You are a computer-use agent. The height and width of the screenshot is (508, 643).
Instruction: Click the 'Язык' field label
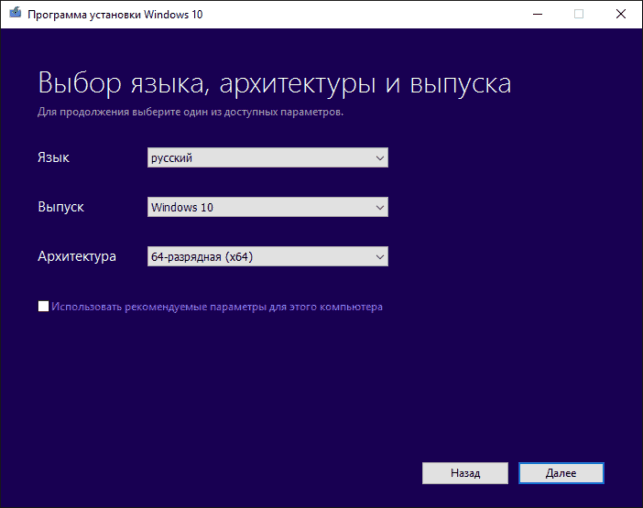[53, 157]
